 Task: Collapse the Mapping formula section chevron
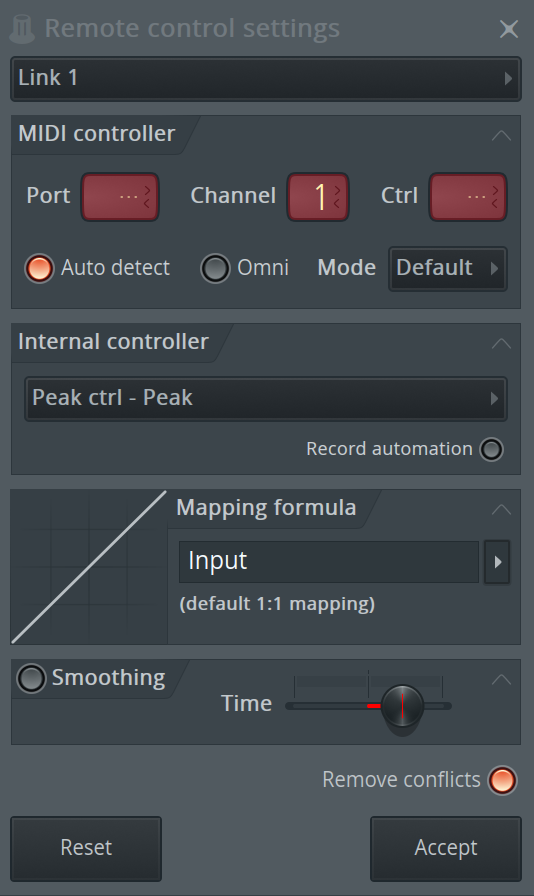coord(501,509)
